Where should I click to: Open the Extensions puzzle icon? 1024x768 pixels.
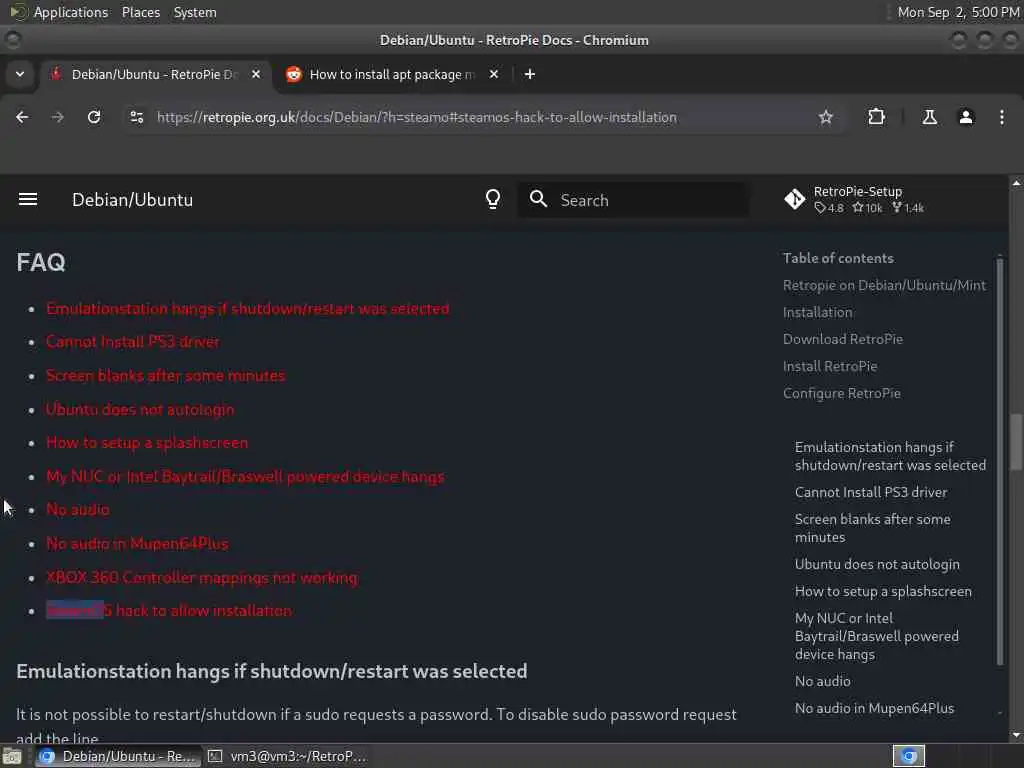click(x=876, y=117)
